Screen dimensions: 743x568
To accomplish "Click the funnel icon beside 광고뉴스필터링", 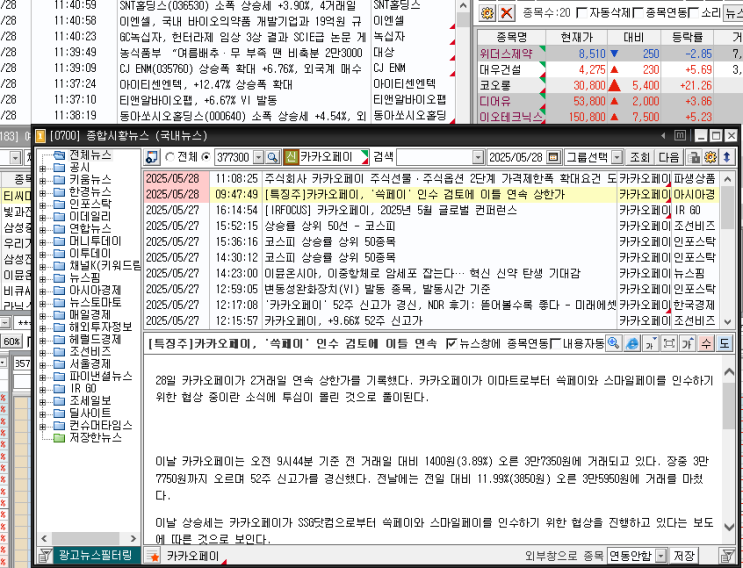I will [x=45, y=555].
